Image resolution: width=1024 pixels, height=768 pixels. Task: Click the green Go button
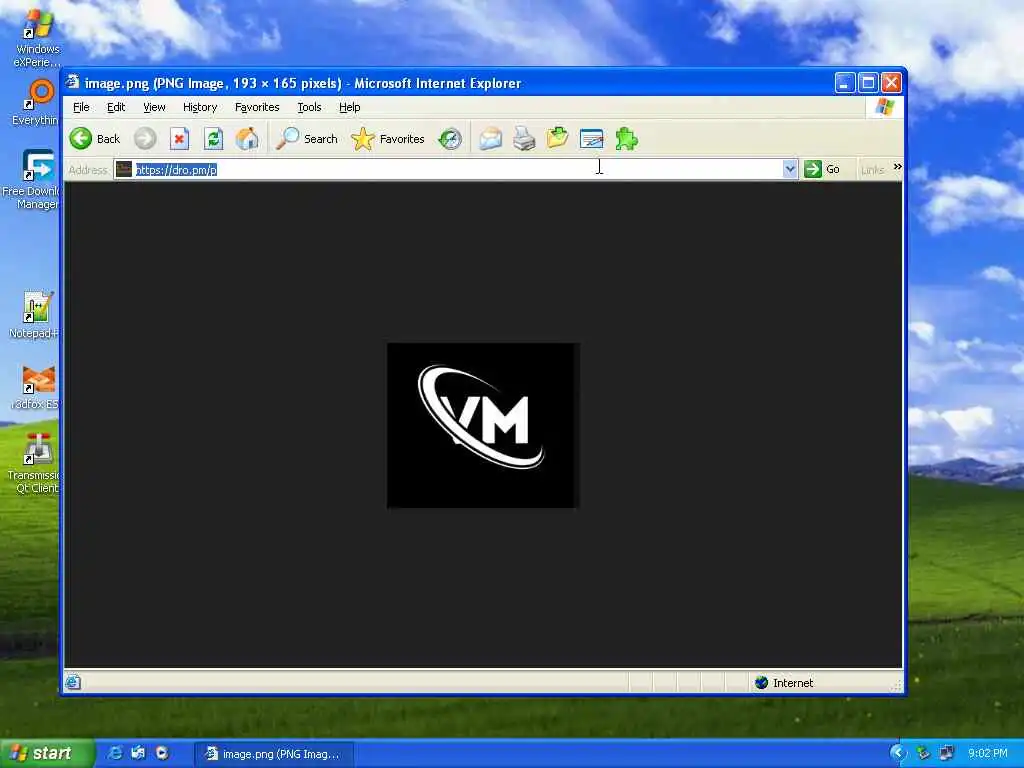[822, 169]
